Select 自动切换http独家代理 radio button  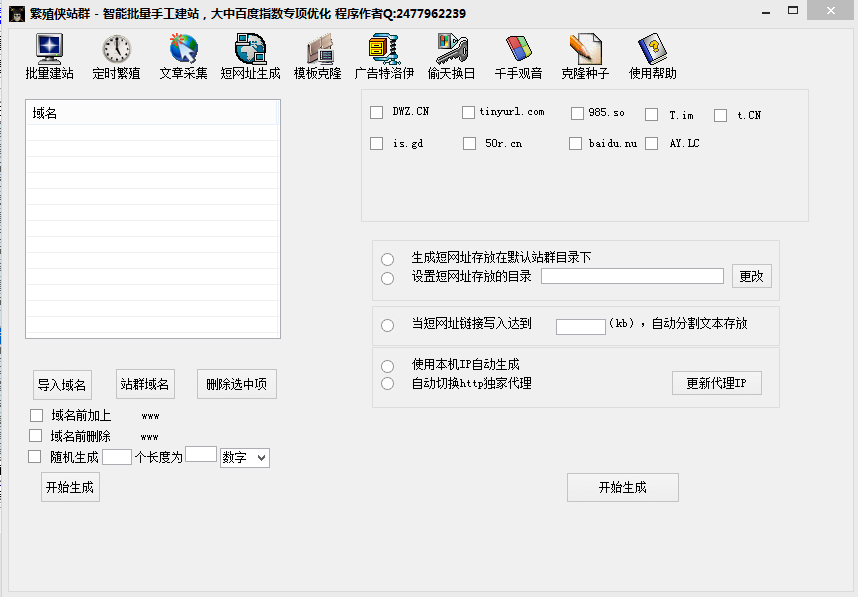[x=387, y=384]
